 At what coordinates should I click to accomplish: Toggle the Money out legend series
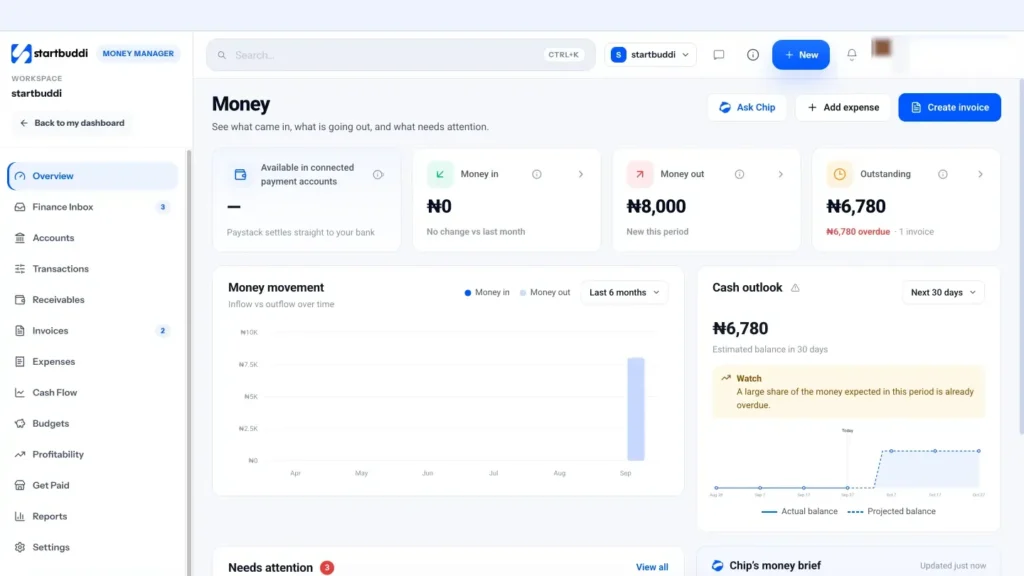point(545,293)
